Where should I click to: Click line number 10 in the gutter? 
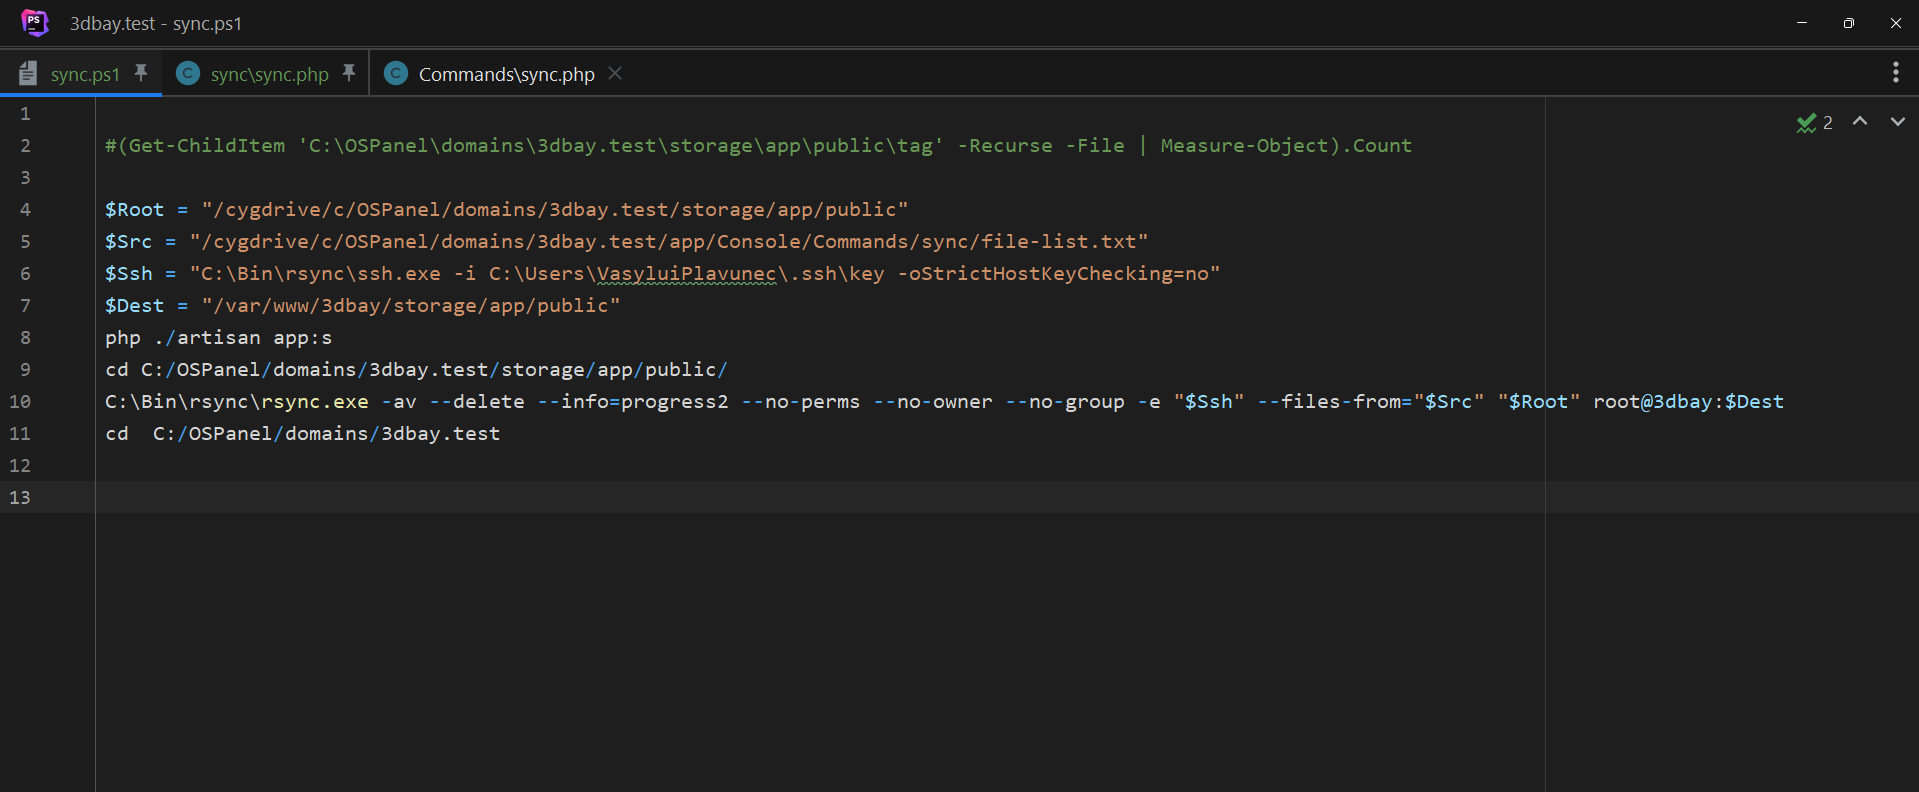[x=20, y=402]
